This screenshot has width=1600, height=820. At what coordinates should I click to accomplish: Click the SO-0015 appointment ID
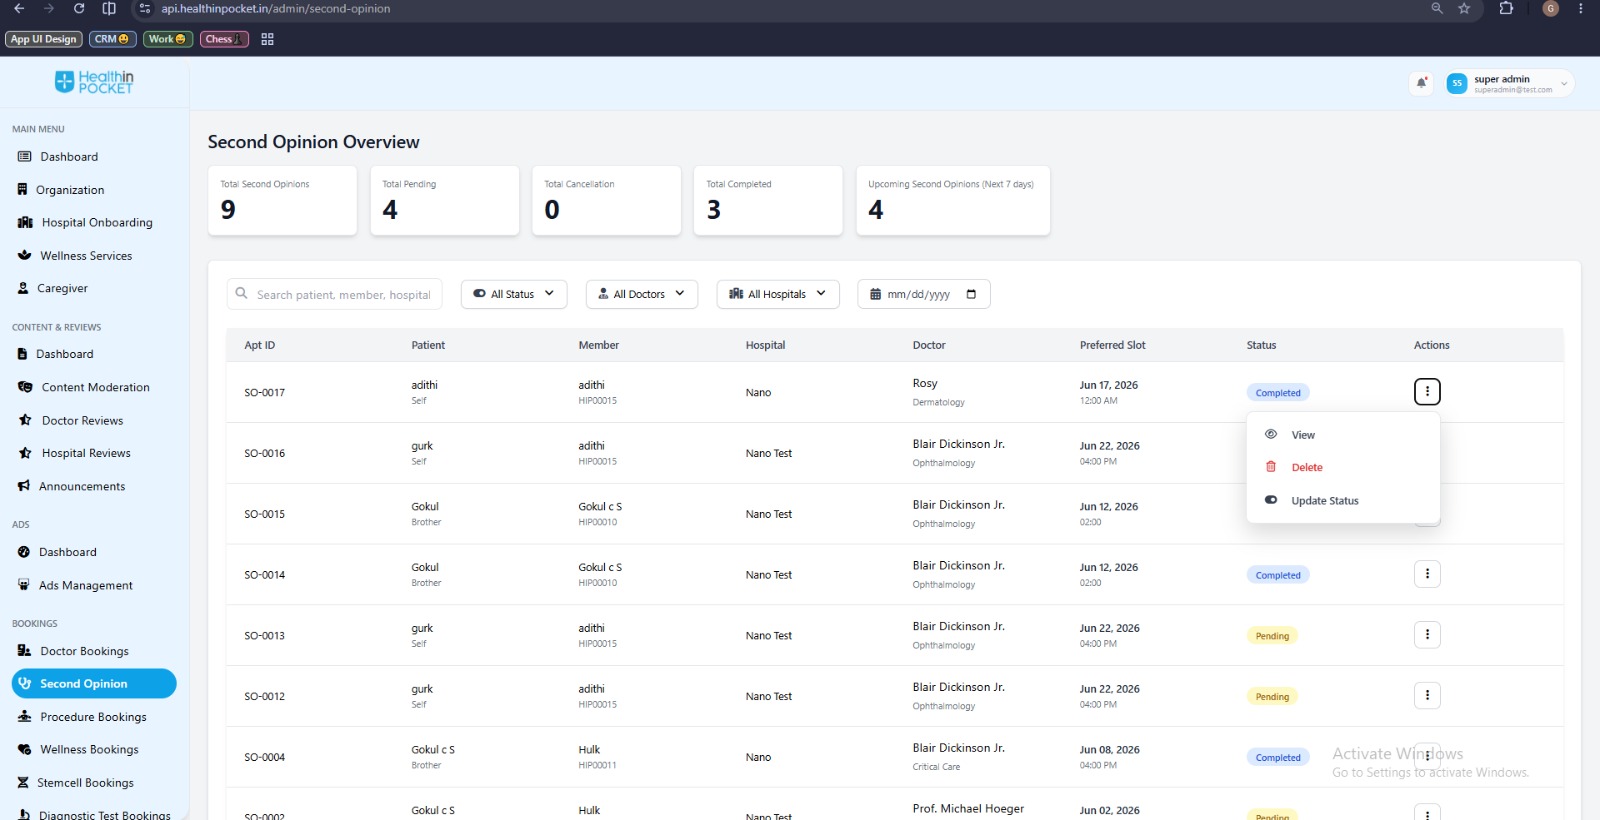[265, 514]
